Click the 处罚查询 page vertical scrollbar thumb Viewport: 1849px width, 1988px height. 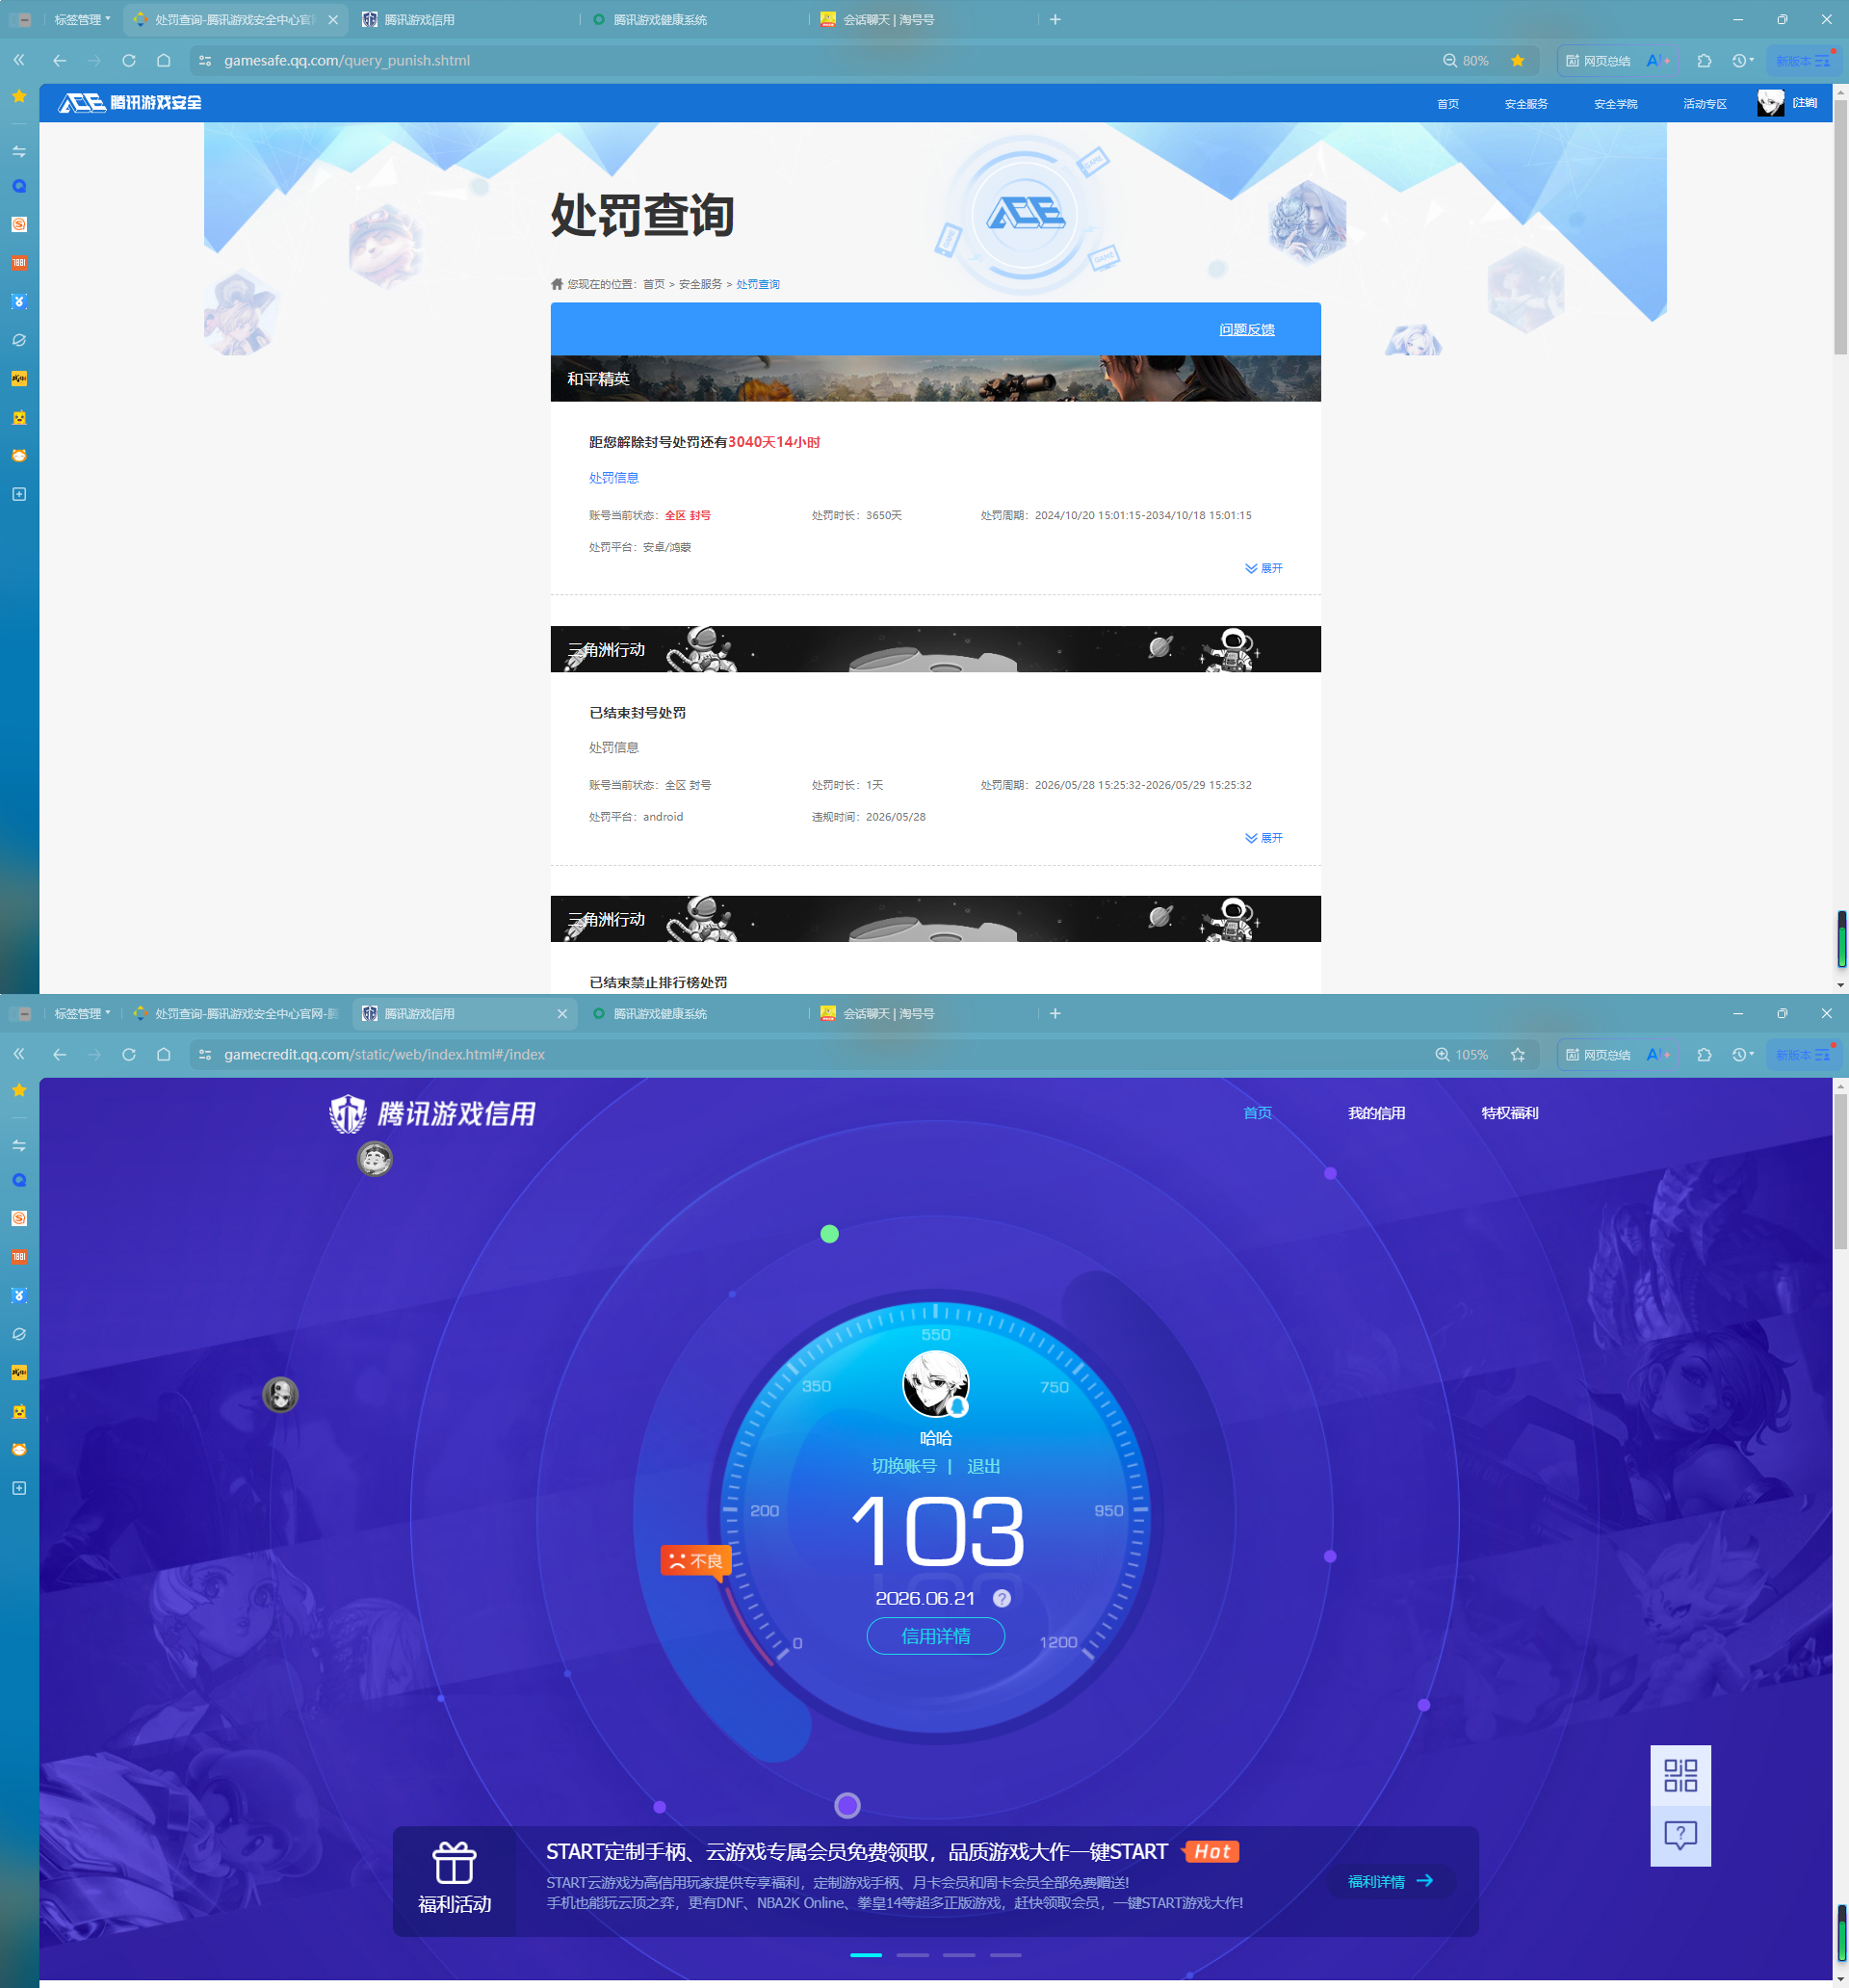coord(1840,226)
